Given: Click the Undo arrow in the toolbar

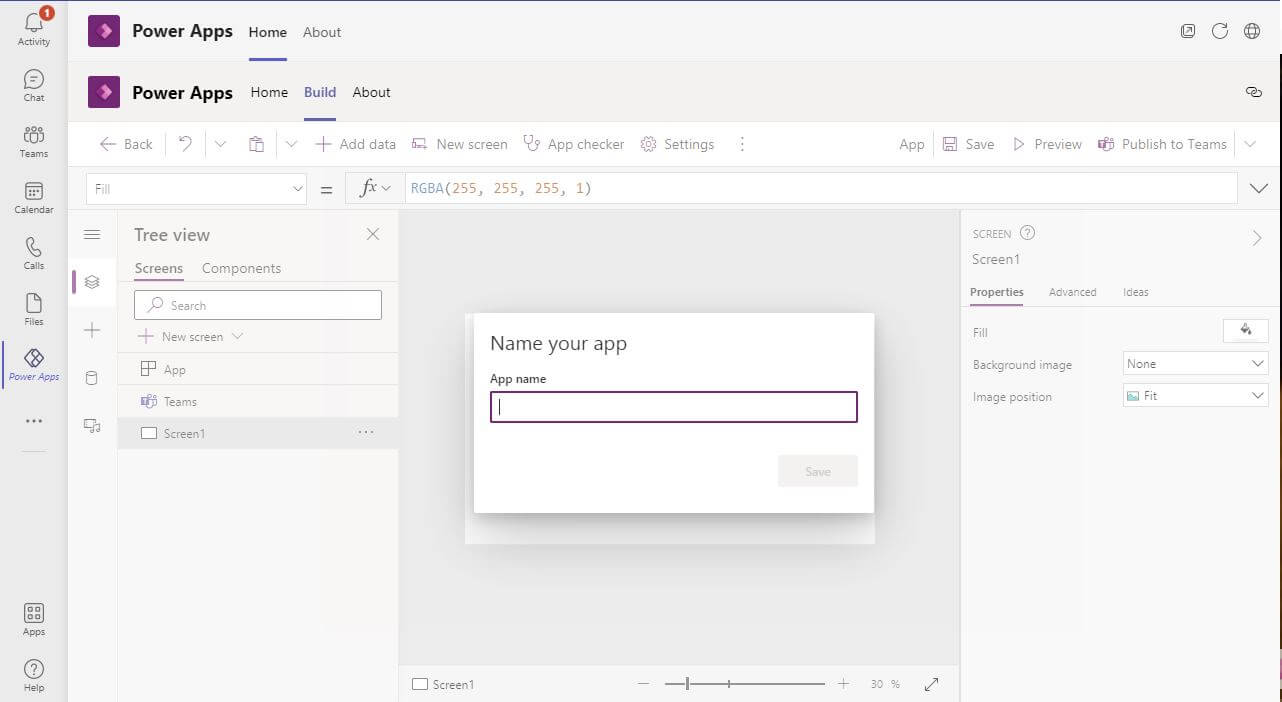Looking at the screenshot, I should [183, 143].
